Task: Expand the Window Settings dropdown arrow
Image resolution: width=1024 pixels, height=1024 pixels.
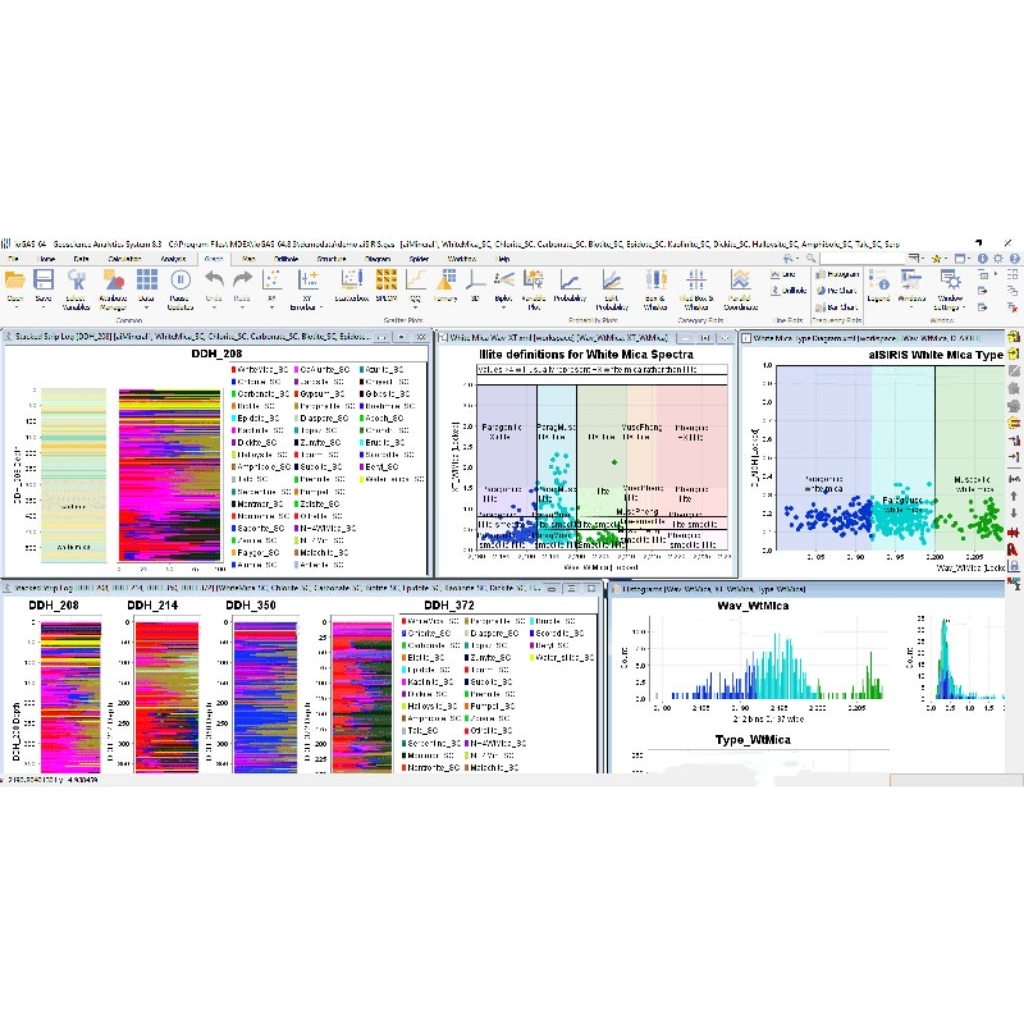Action: [963, 307]
